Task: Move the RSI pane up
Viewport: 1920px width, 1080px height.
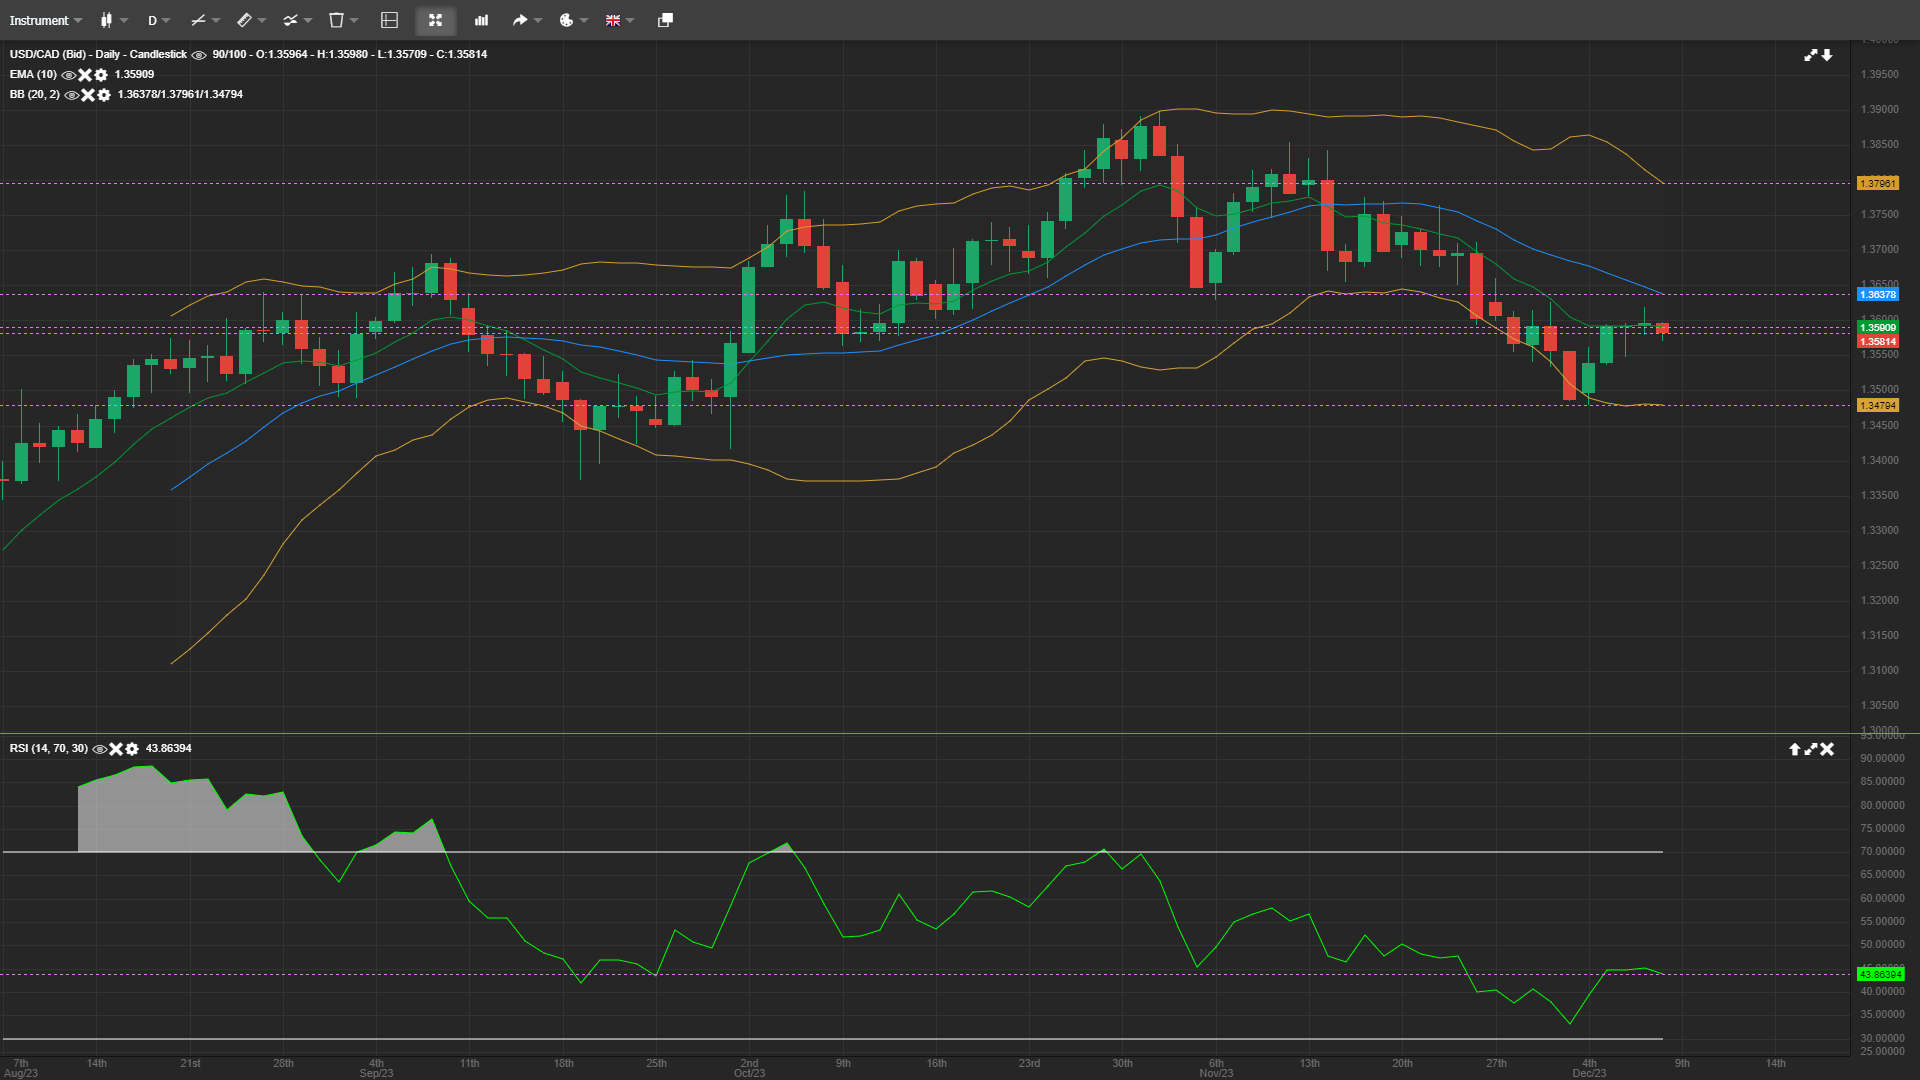Action: (1794, 749)
